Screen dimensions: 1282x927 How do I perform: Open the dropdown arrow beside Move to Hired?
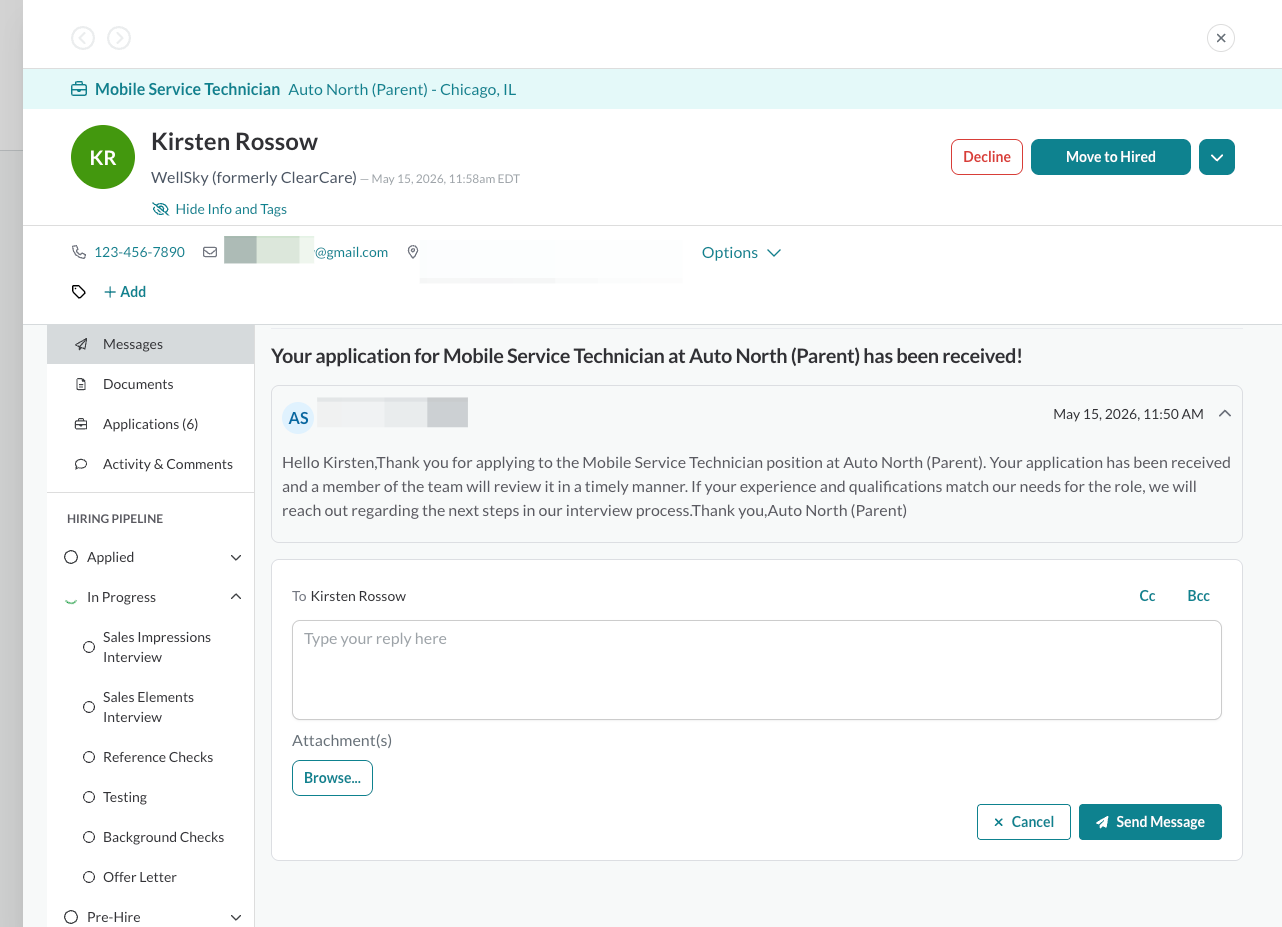click(x=1217, y=157)
